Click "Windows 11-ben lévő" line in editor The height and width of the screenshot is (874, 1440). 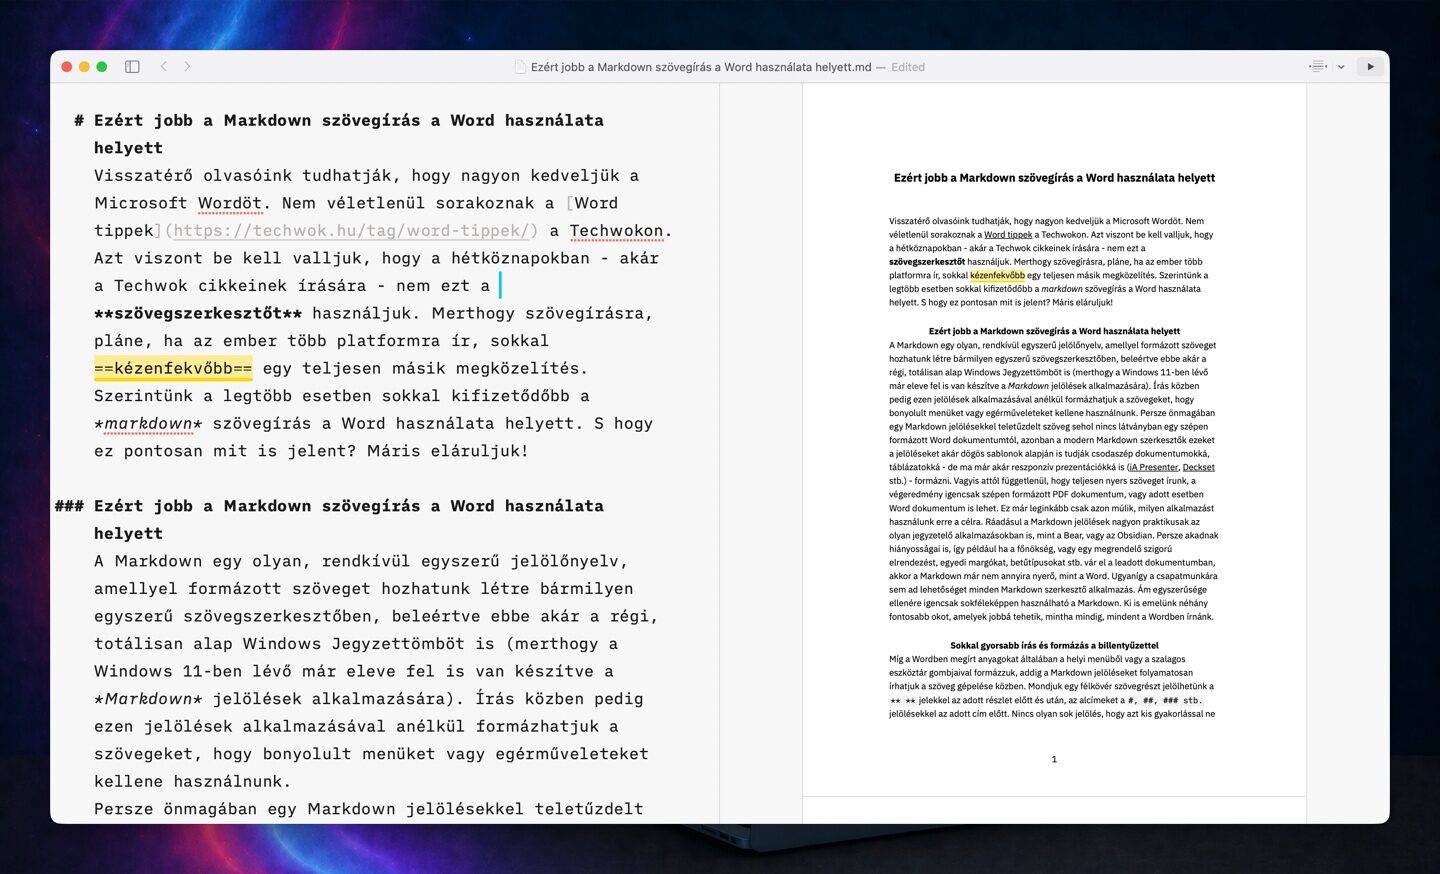point(354,672)
